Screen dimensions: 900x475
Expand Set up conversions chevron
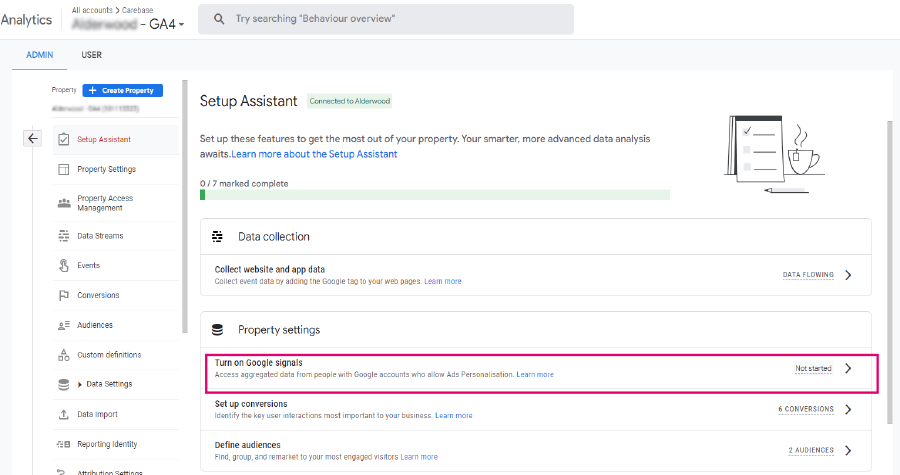coord(848,410)
